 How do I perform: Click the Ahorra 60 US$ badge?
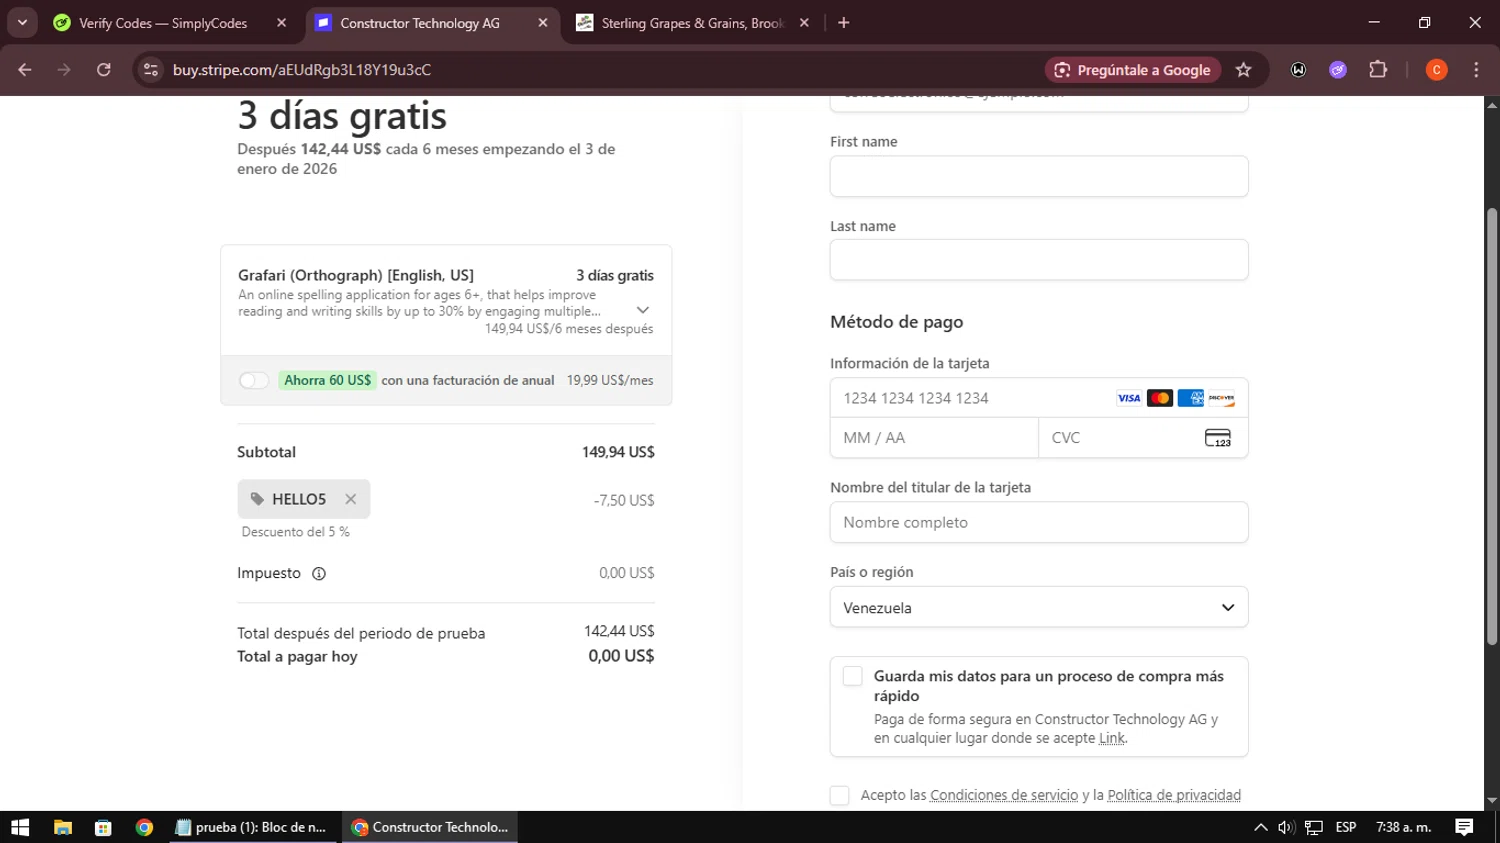(x=327, y=380)
